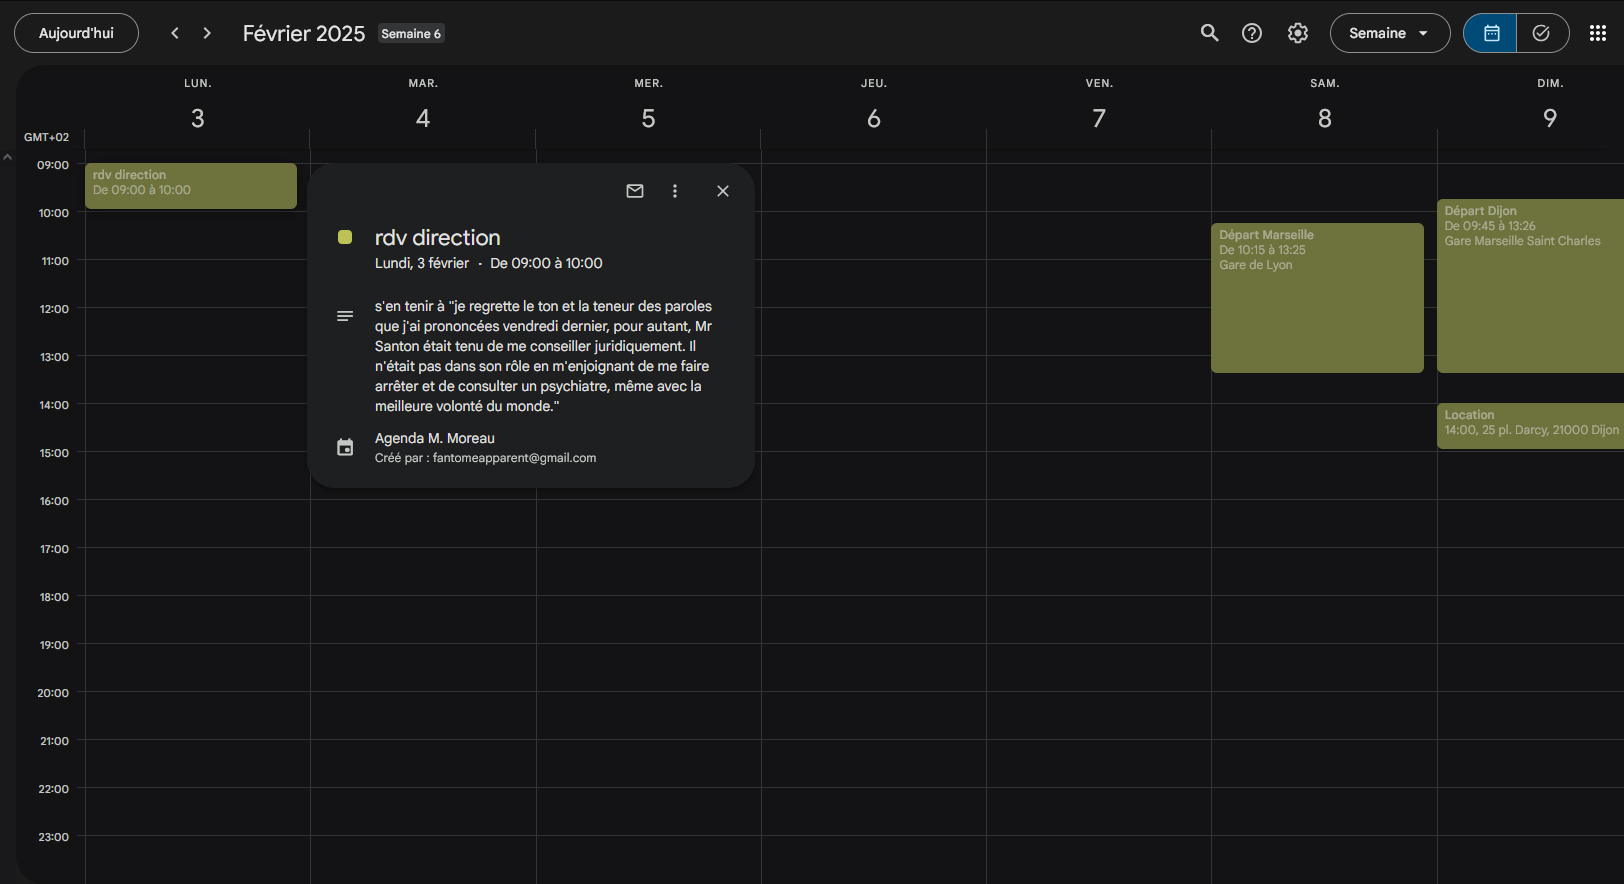Image resolution: width=1624 pixels, height=884 pixels.
Task: Open the Départ Marseille event
Action: [1317, 298]
